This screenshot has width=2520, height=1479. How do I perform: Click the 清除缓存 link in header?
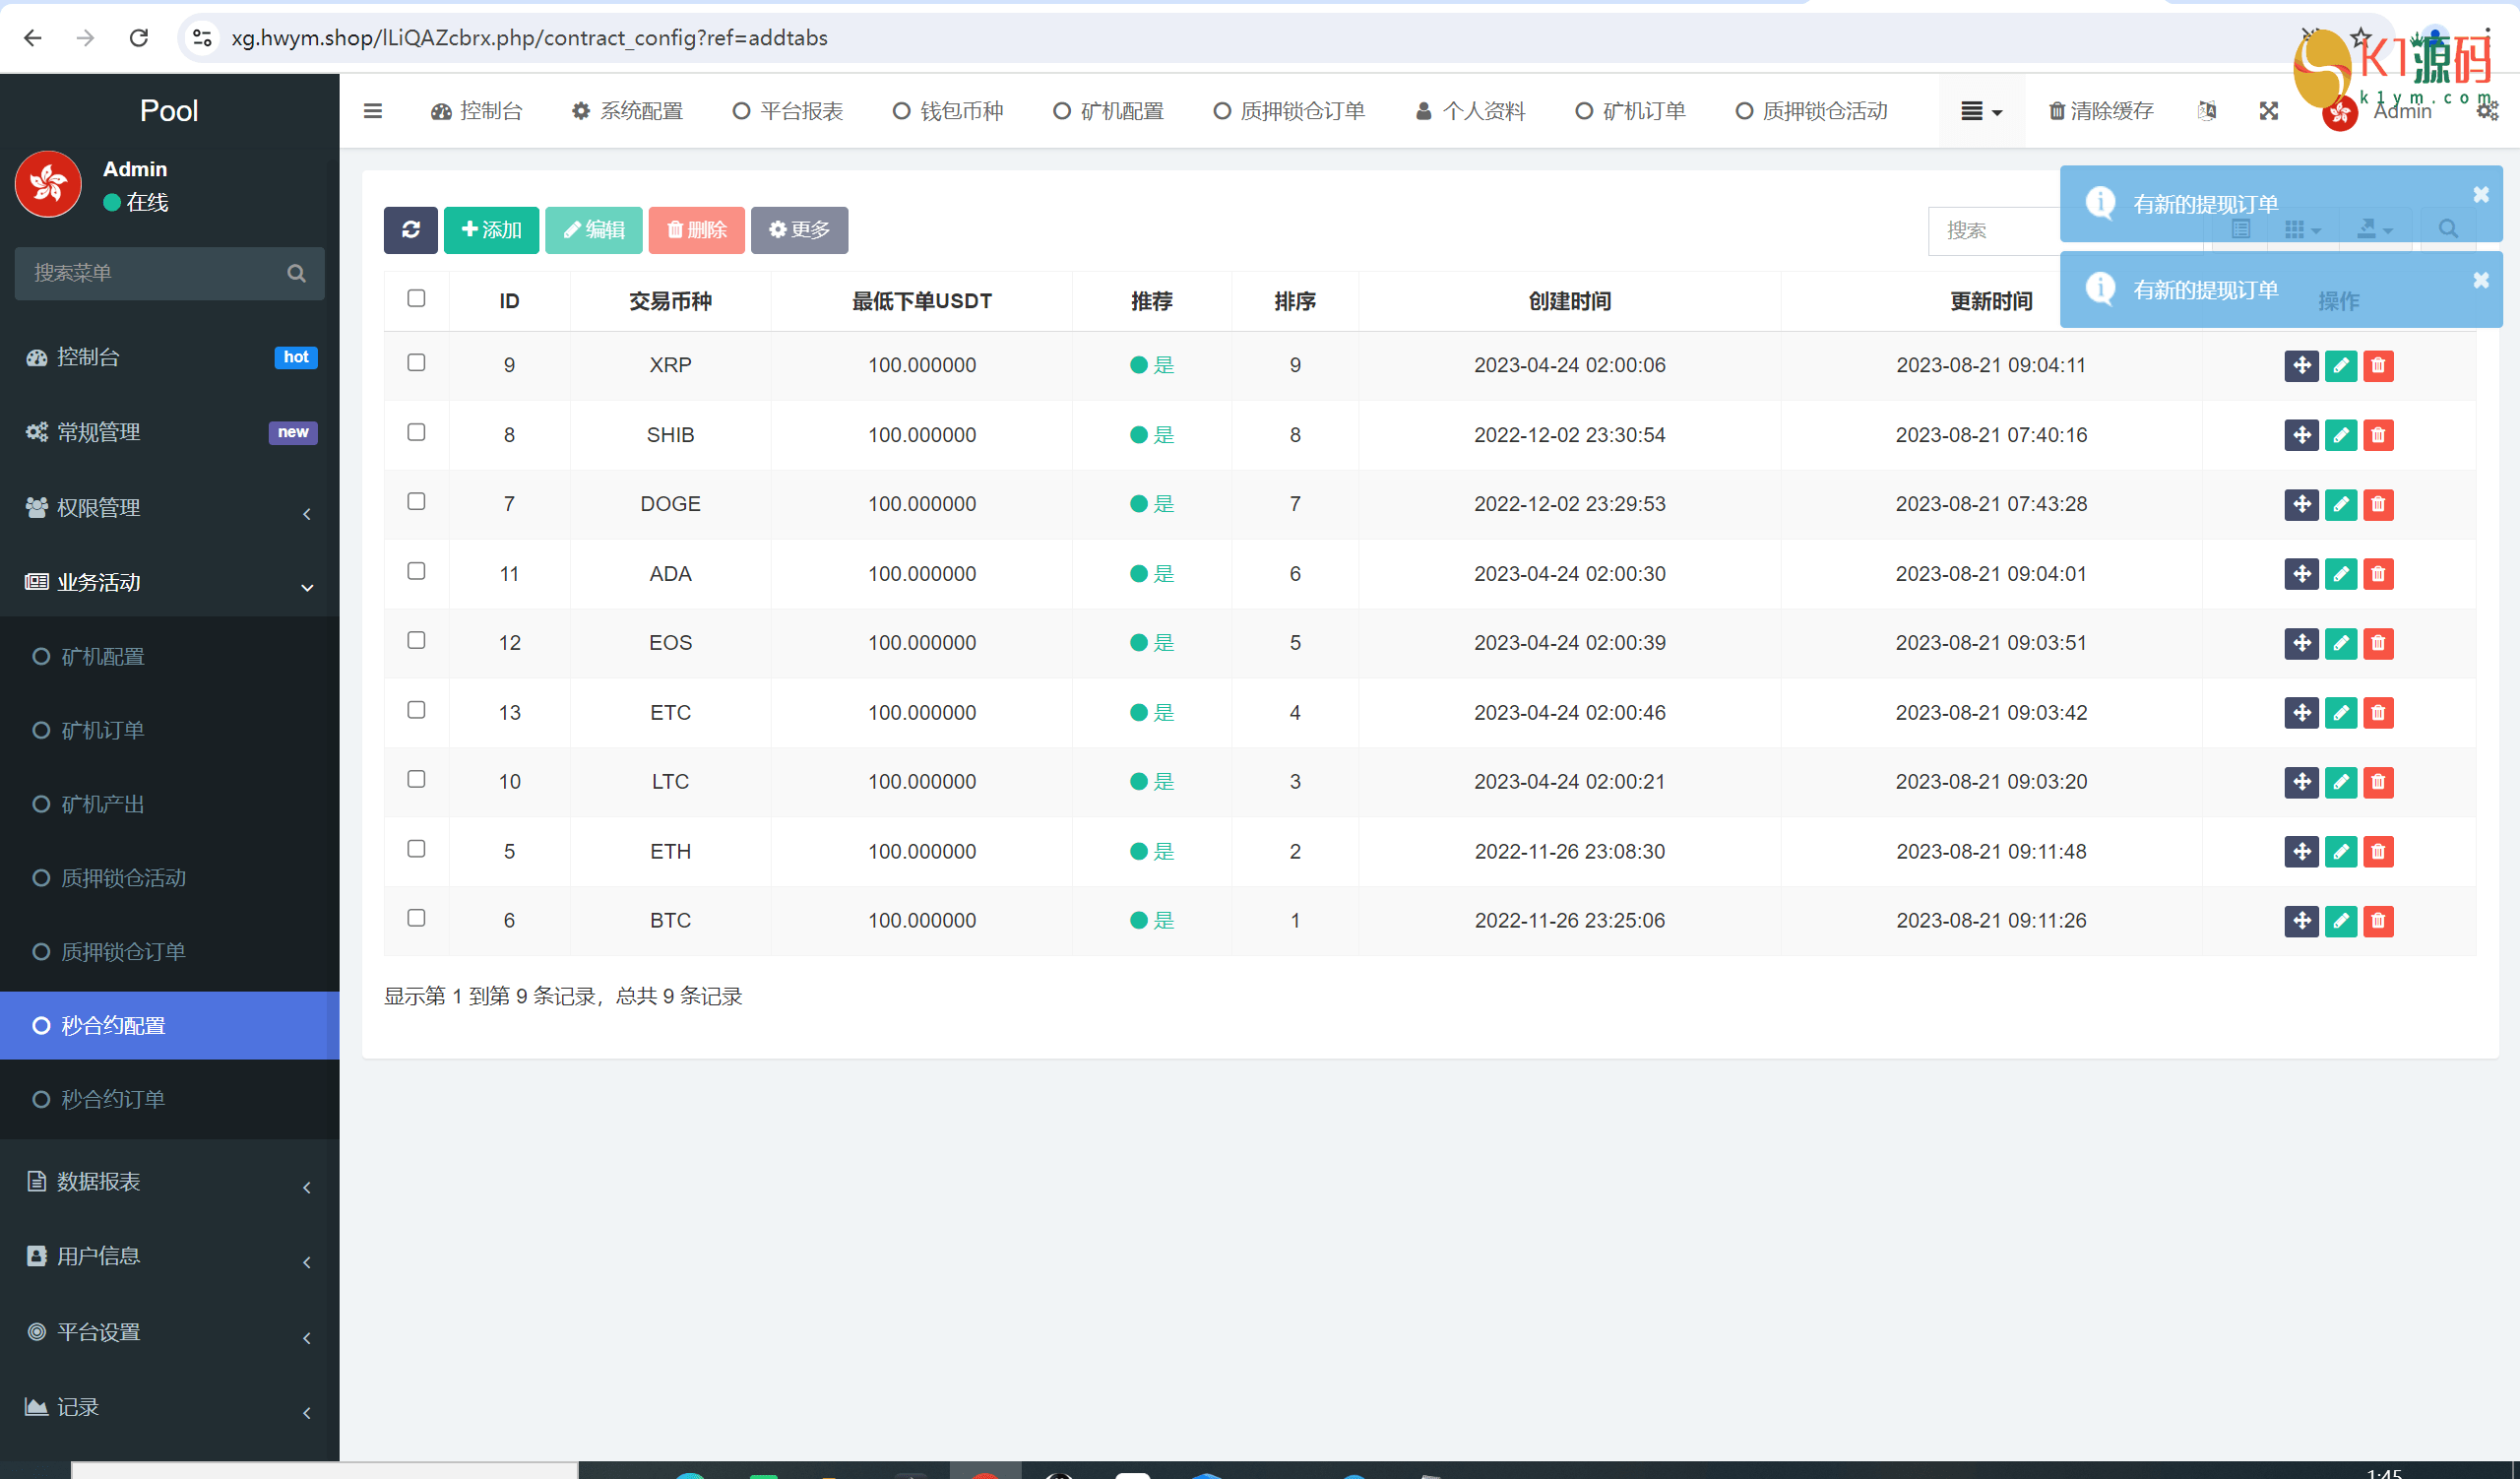(x=2100, y=111)
